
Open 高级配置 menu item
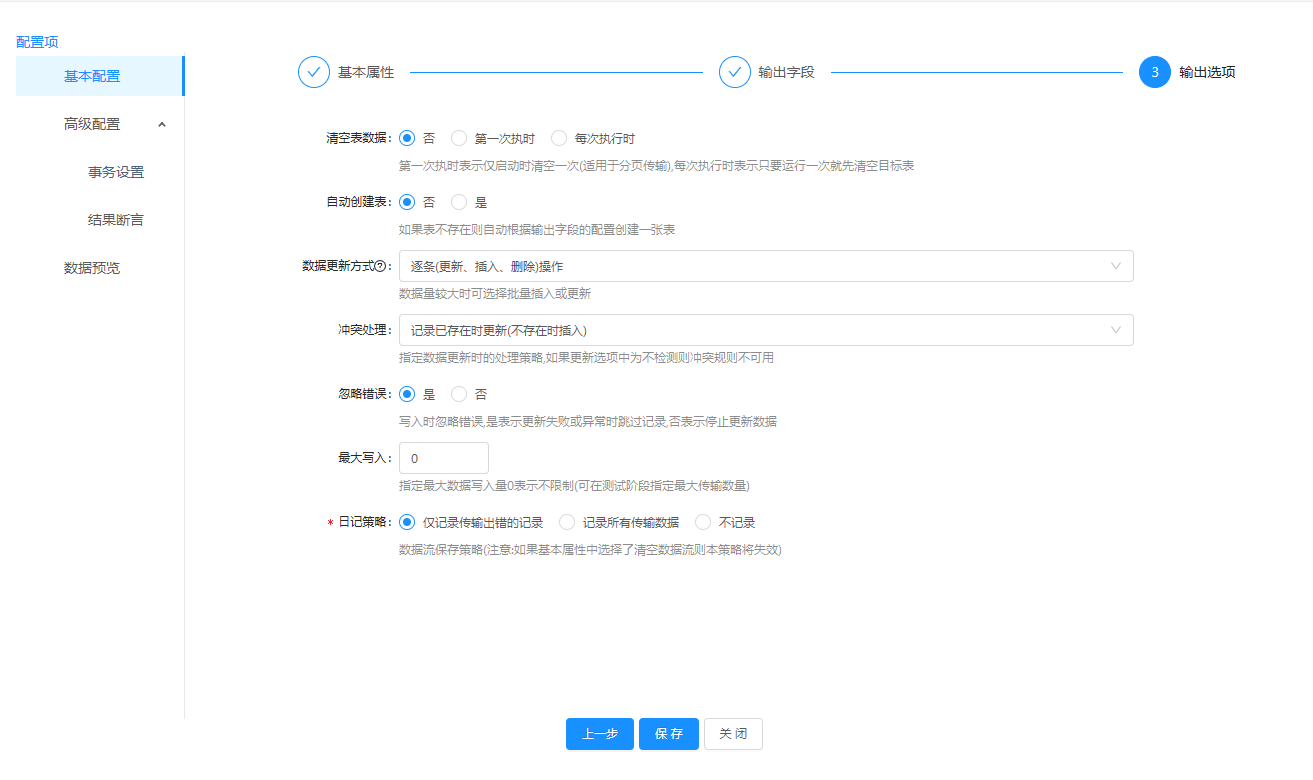pos(99,124)
